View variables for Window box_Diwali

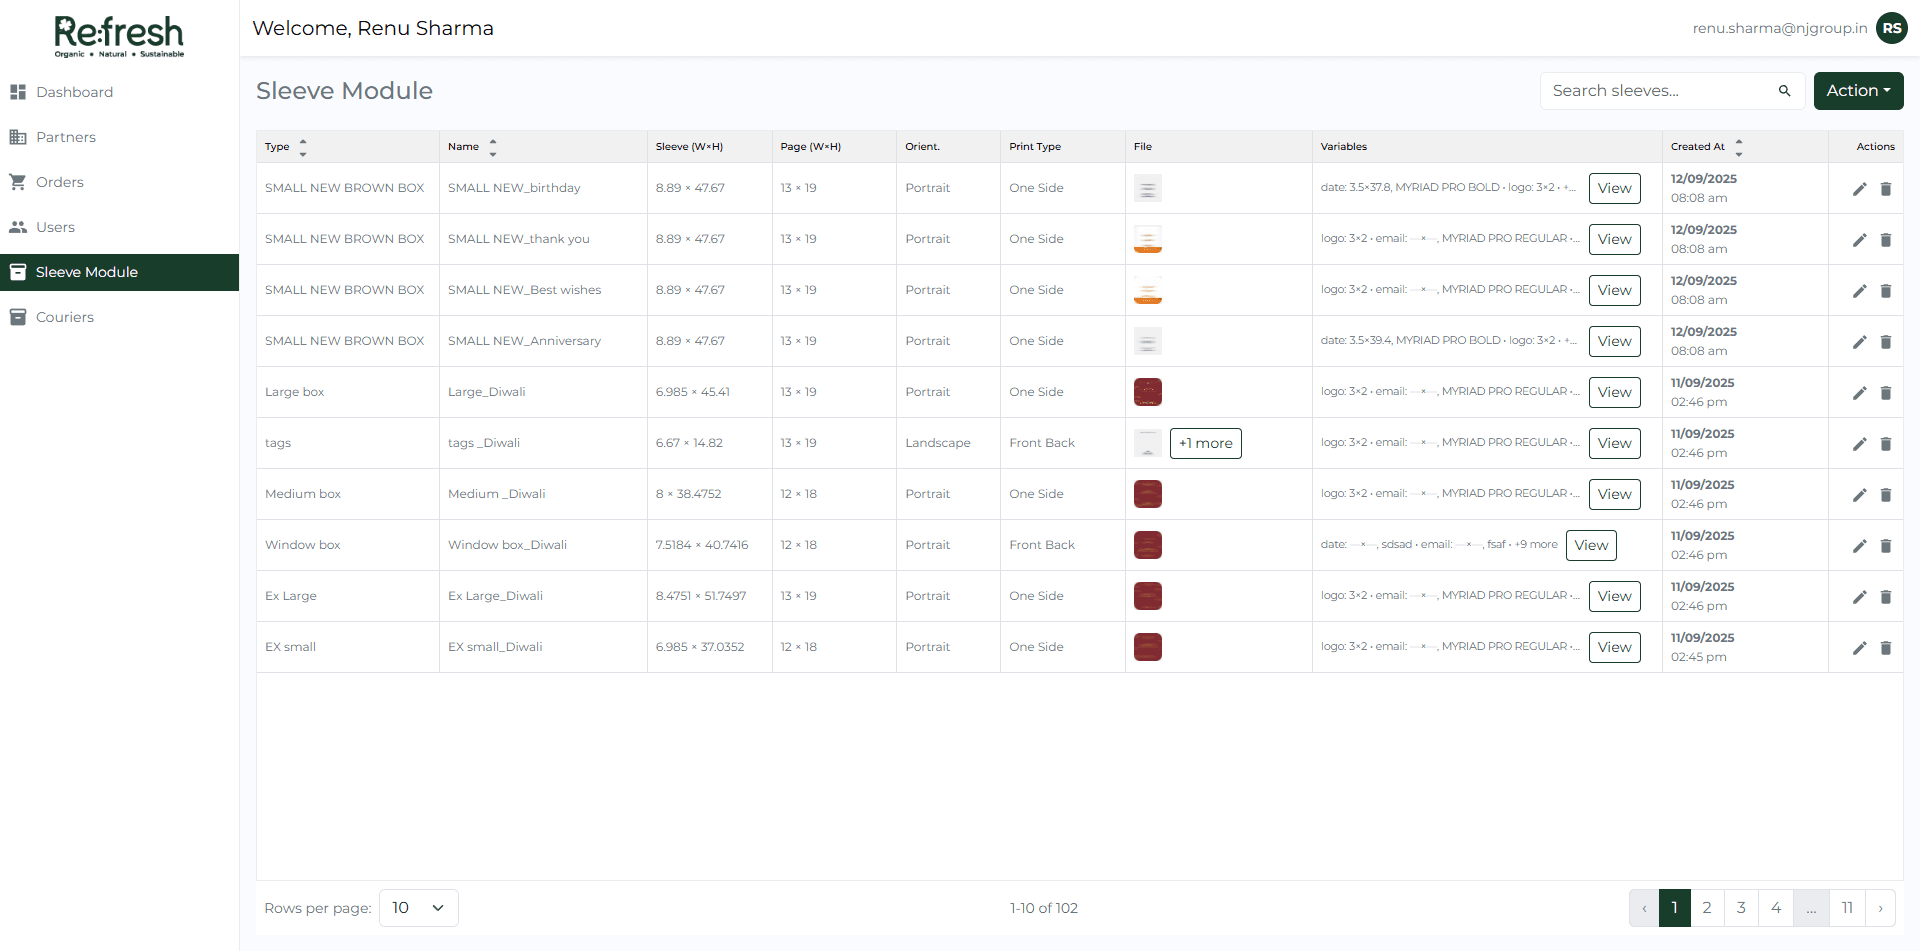(1591, 545)
